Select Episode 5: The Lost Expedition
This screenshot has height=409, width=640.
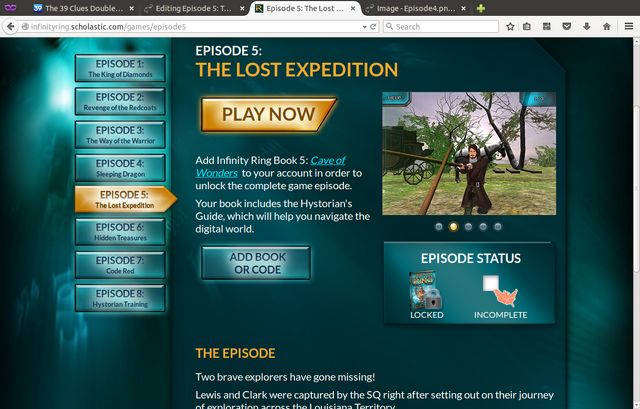pos(126,199)
